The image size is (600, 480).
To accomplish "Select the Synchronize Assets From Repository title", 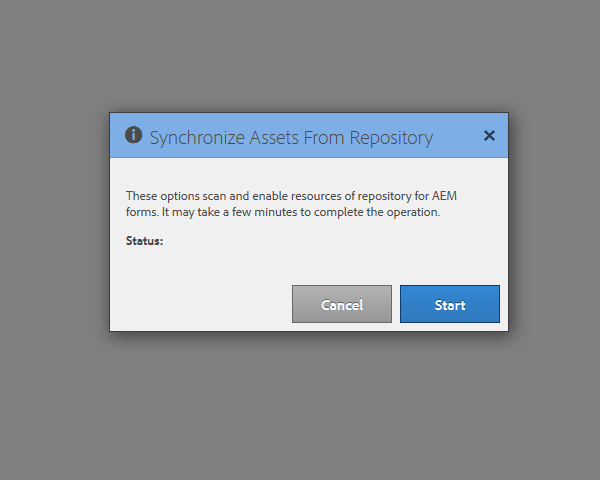I will [291, 138].
